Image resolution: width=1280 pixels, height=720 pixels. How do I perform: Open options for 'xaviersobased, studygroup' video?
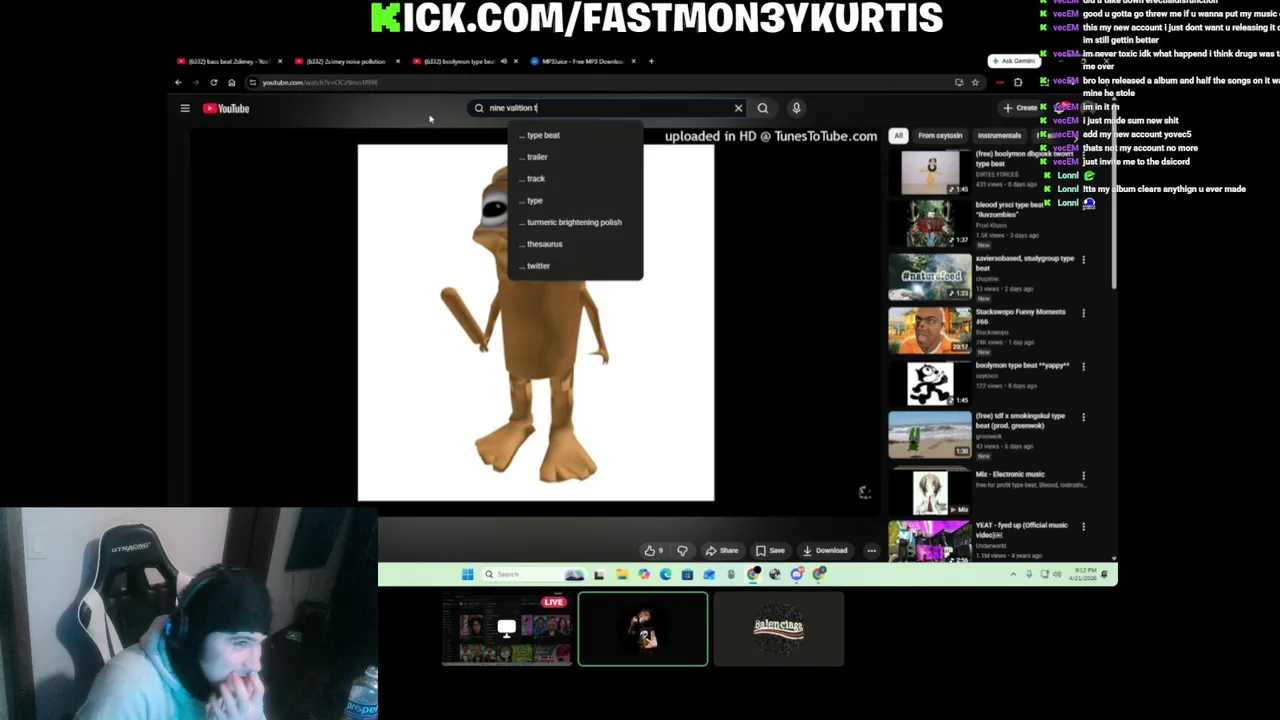coord(1083,260)
